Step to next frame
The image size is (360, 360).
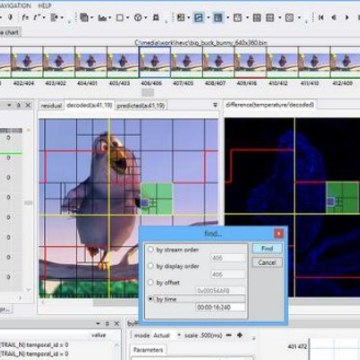[347, 18]
